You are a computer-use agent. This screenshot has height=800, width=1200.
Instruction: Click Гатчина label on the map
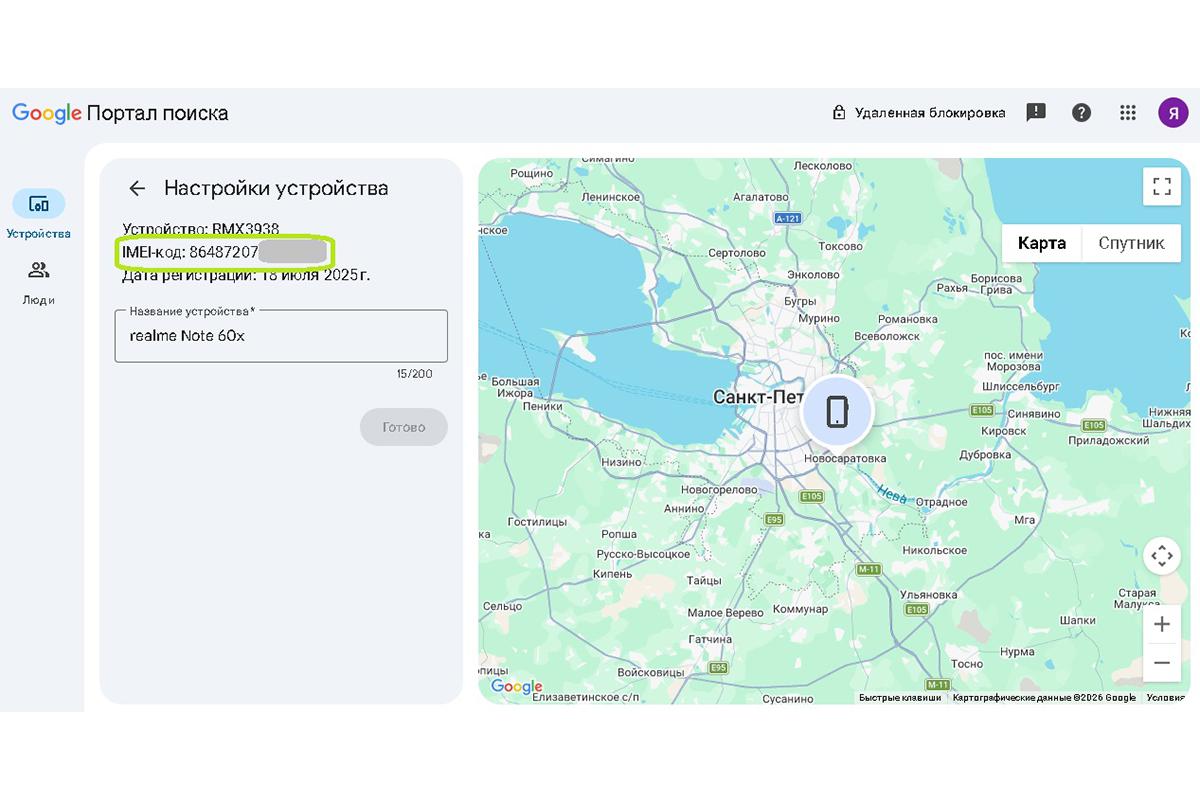click(x=711, y=639)
